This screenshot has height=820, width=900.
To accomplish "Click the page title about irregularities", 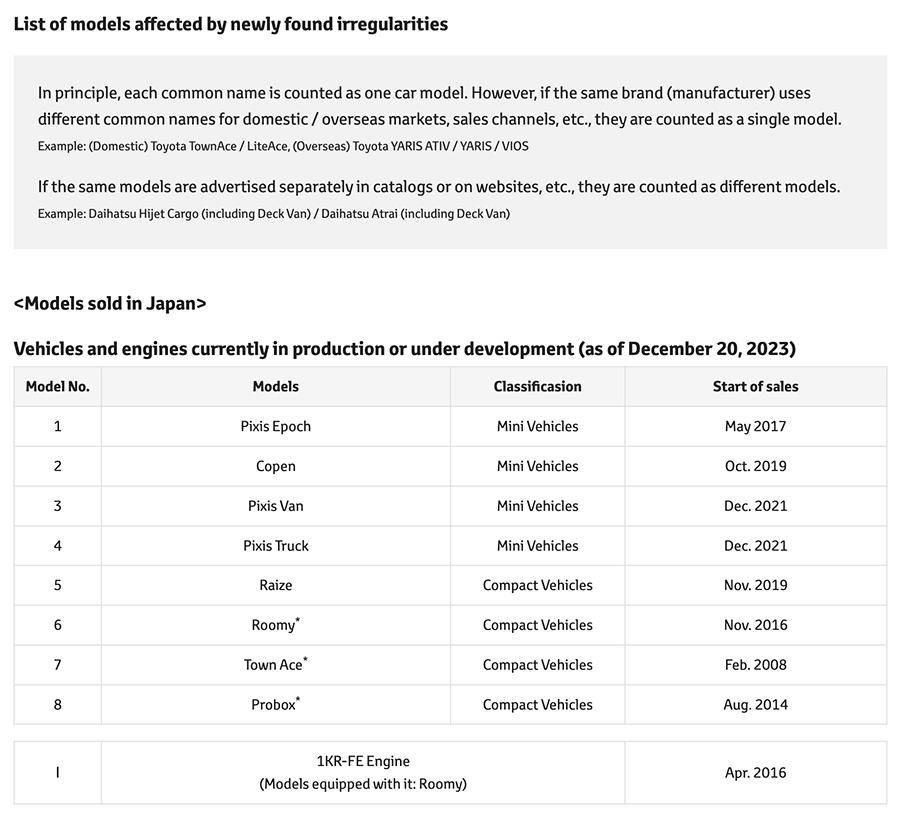I will [230, 24].
